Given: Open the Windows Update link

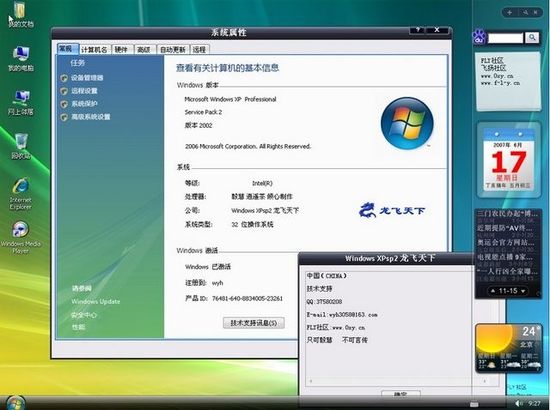Looking at the screenshot, I should [95, 302].
